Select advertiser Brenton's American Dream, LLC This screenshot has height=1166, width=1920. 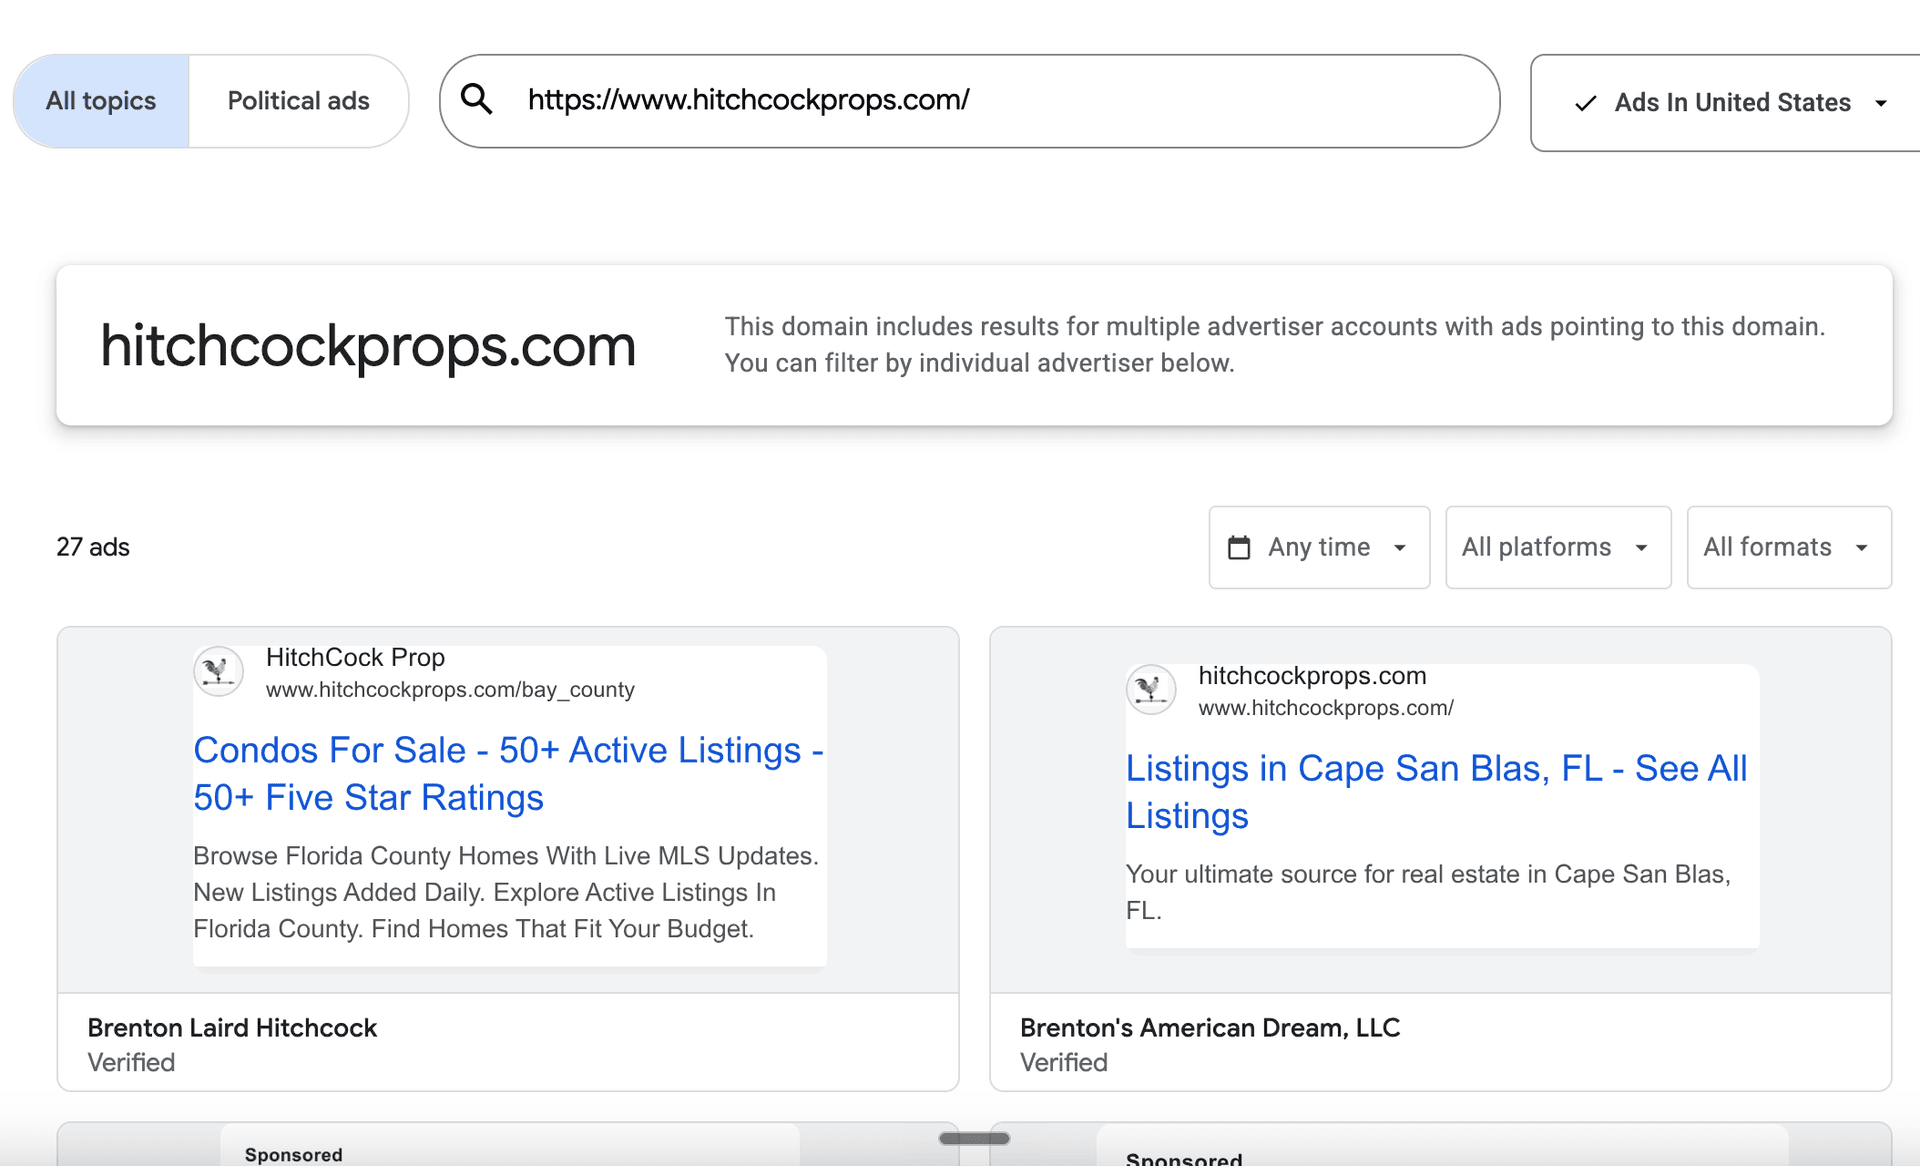(x=1210, y=1027)
